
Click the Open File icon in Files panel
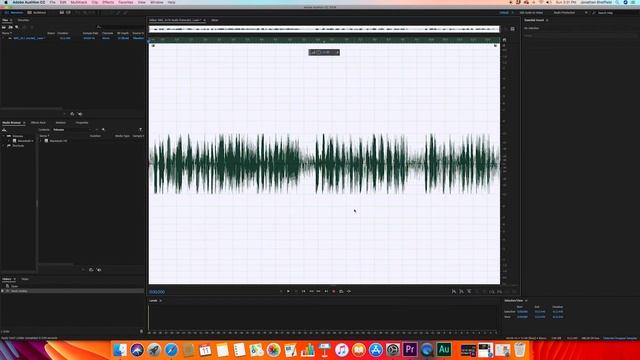point(4,27)
